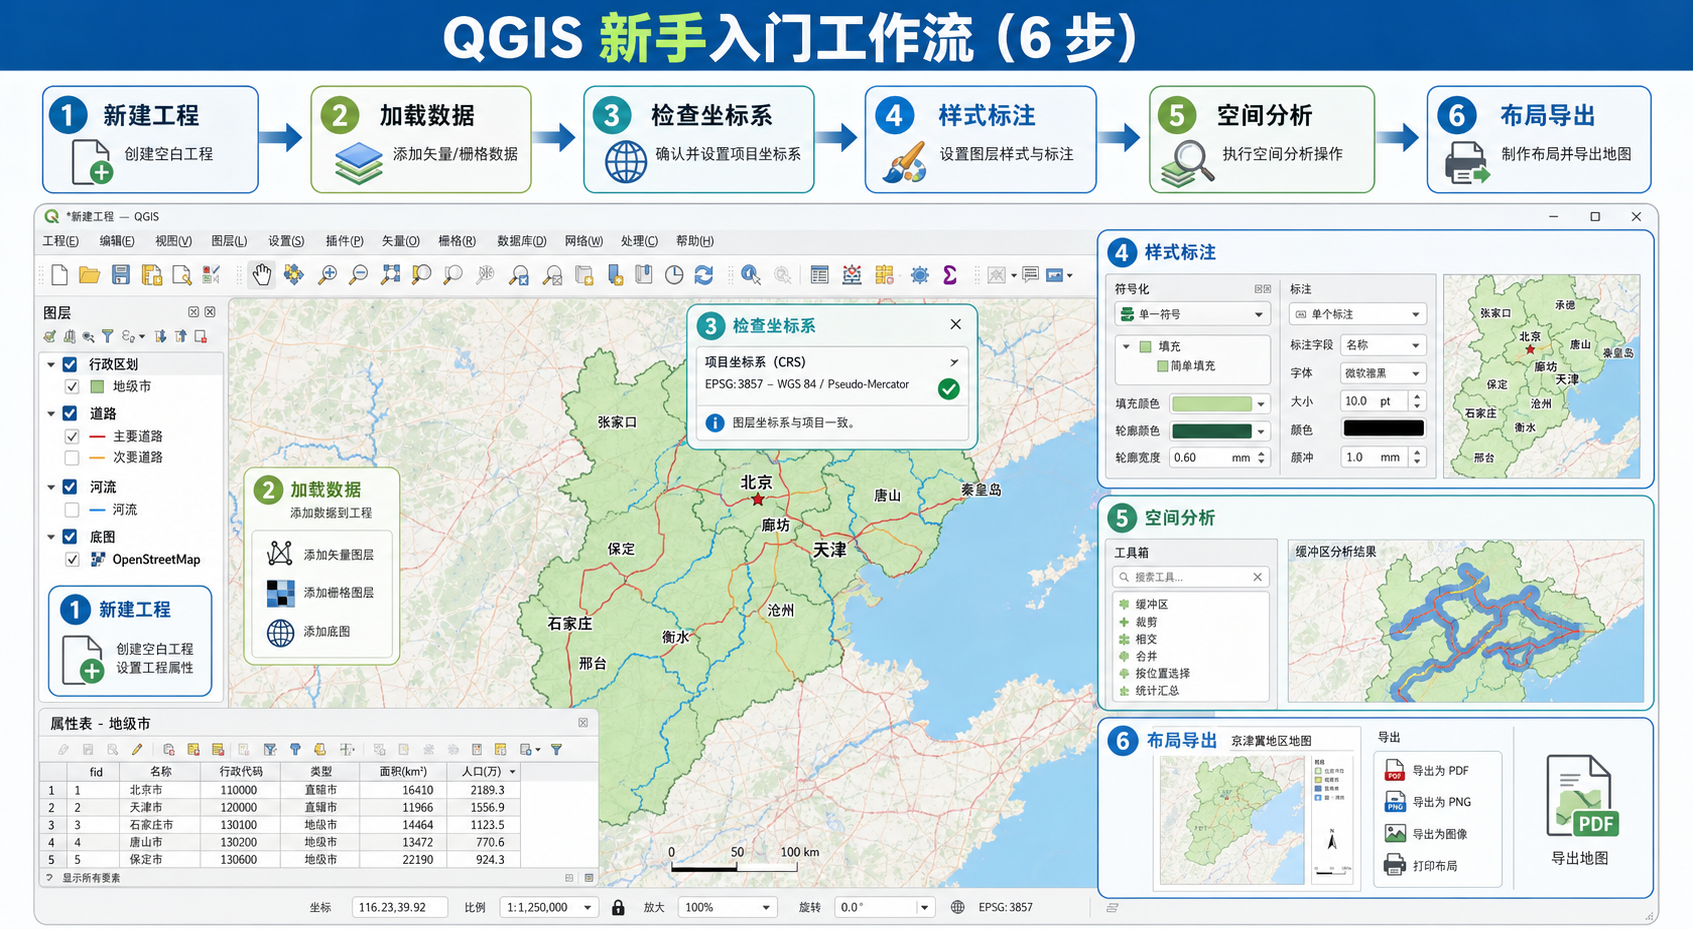
Task: Click the black label 颜色 swatch
Action: [1383, 428]
